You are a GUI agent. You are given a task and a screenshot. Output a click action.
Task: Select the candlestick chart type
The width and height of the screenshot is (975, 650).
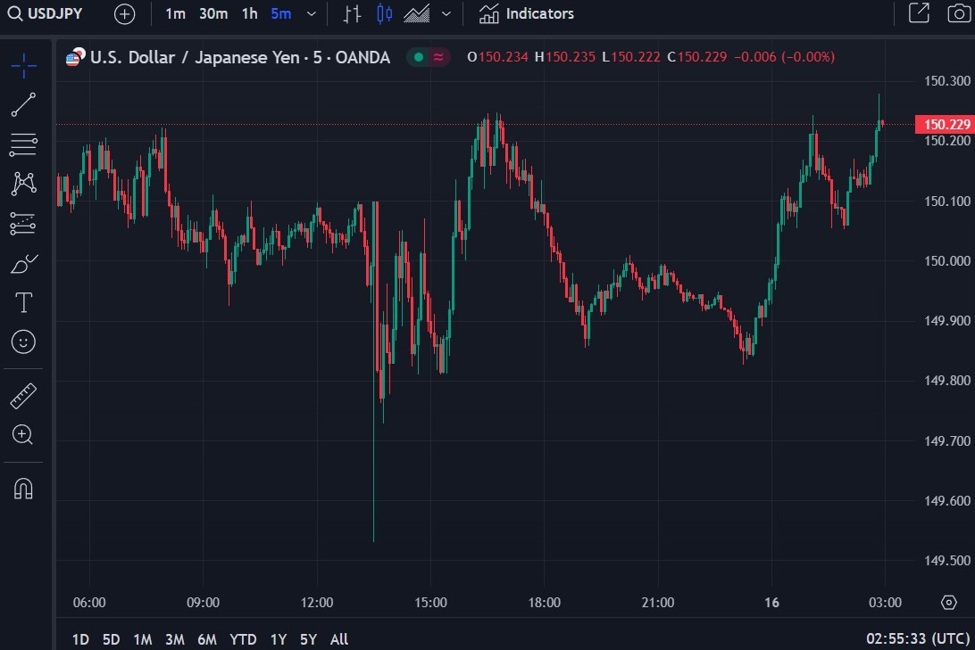(384, 14)
